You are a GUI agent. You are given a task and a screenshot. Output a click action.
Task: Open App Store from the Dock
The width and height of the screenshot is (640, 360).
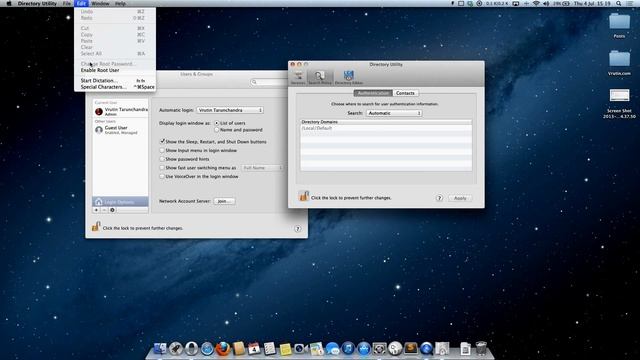coord(364,349)
